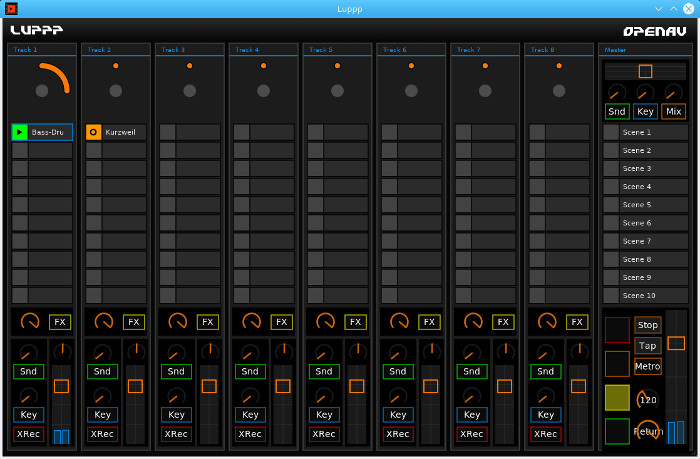Click Track 1 orange dial beside FX
This screenshot has width=700, height=459.
30,321
